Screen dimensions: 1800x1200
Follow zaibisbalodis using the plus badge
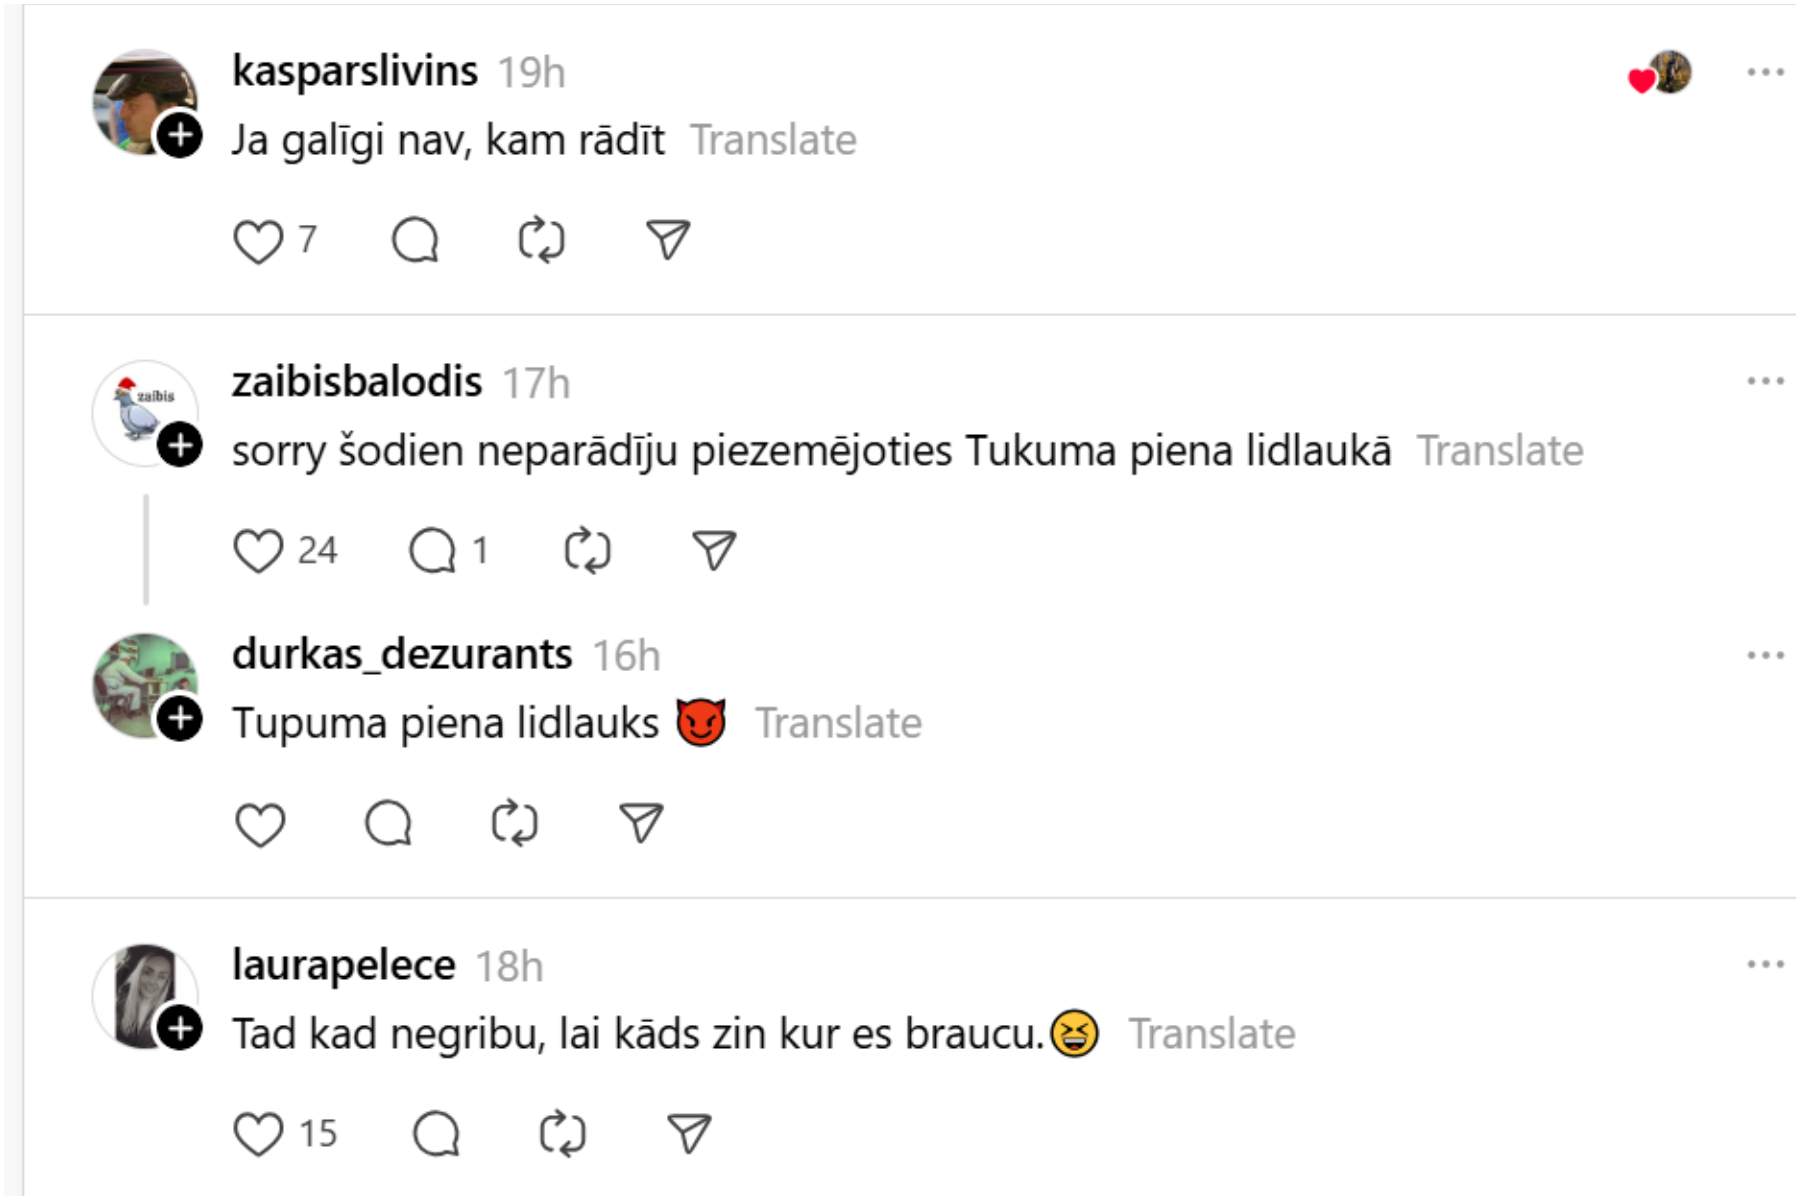pyautogui.click(x=180, y=445)
